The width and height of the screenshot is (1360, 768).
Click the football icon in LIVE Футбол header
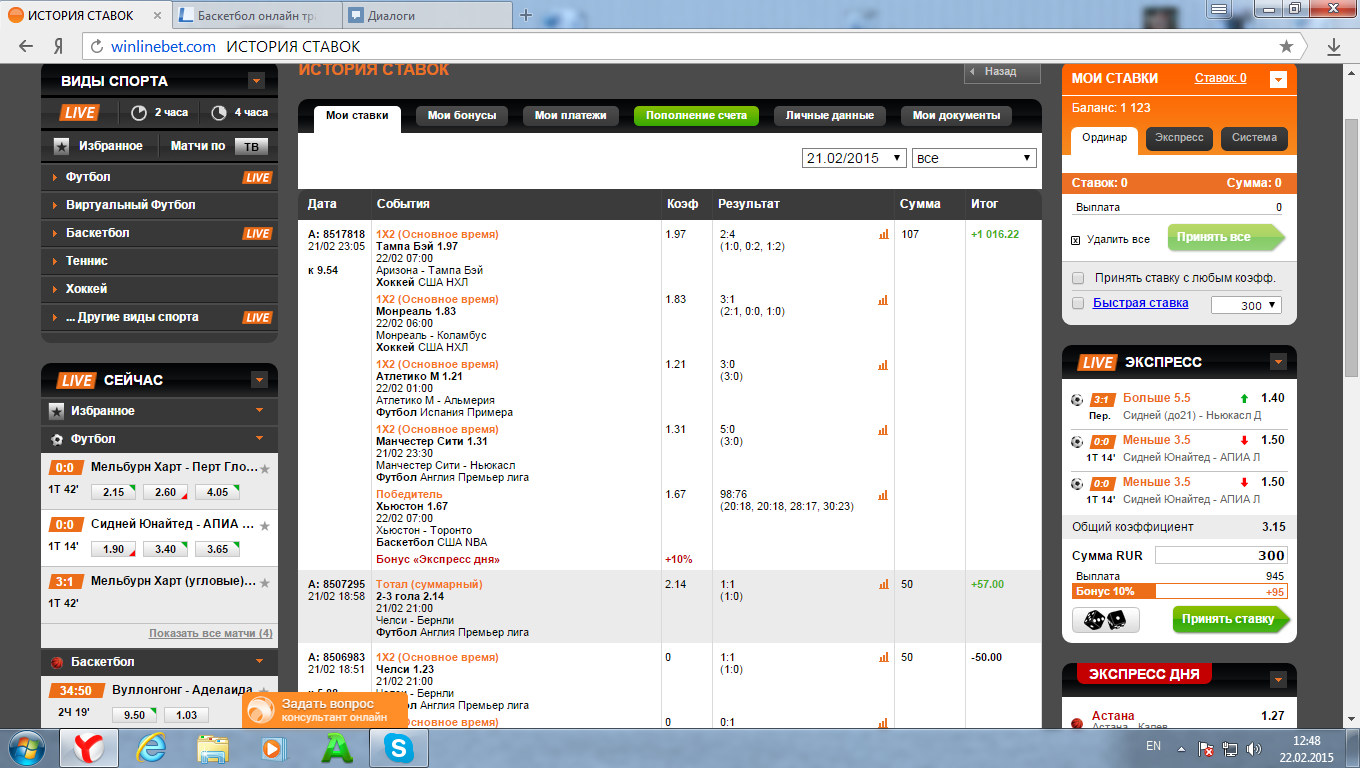[57, 439]
